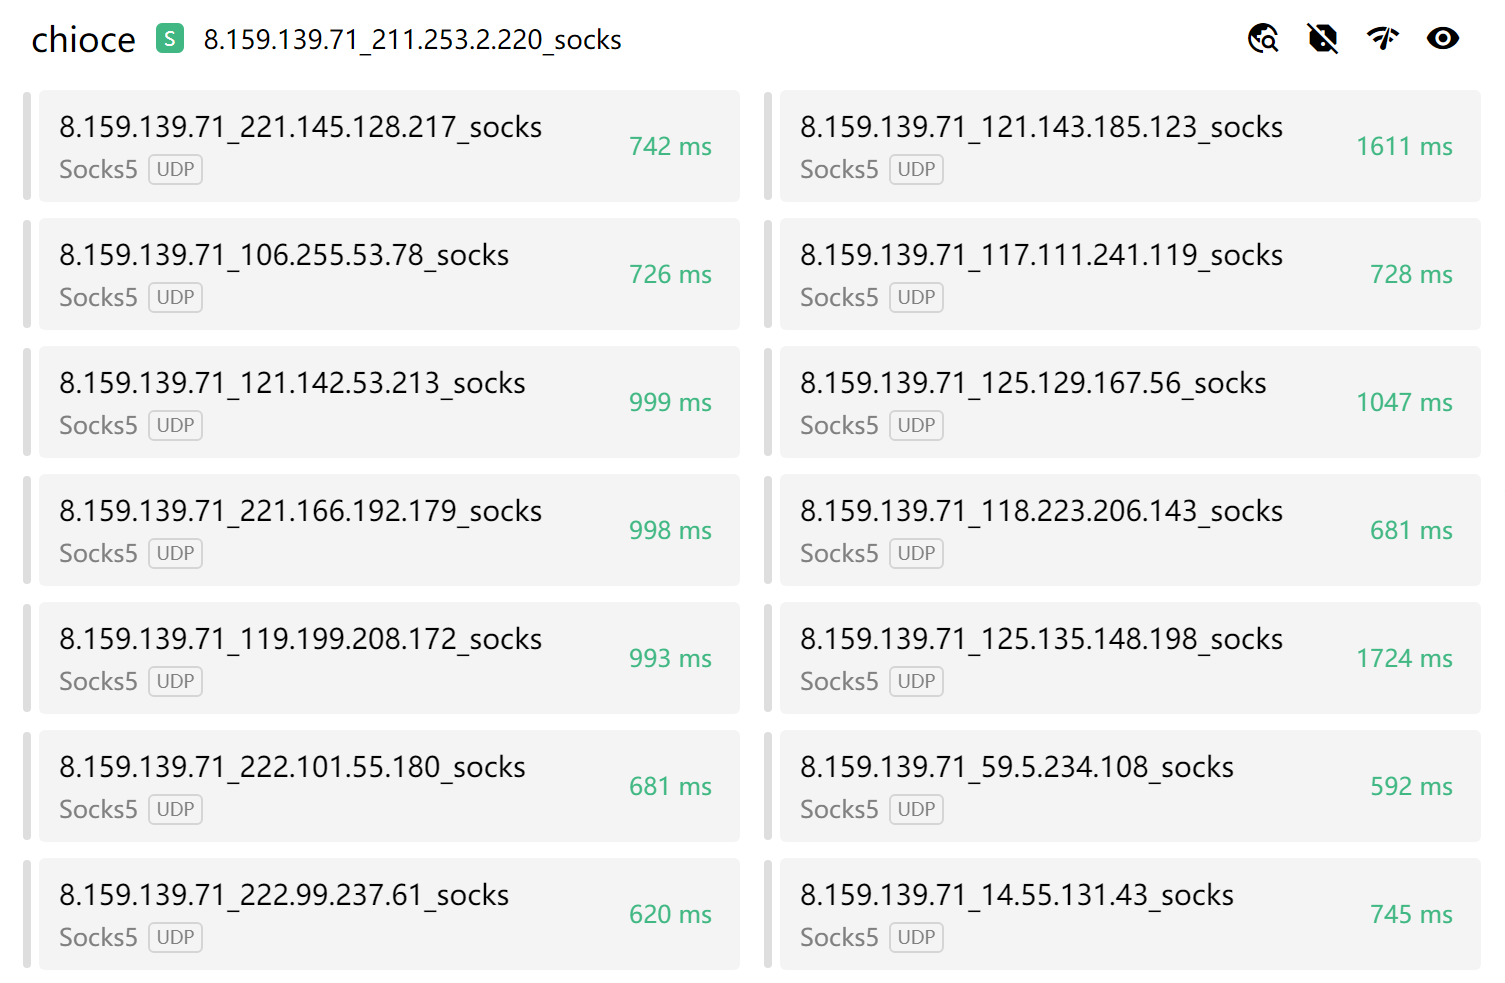Collapse the chioce proxy group header

[83, 40]
